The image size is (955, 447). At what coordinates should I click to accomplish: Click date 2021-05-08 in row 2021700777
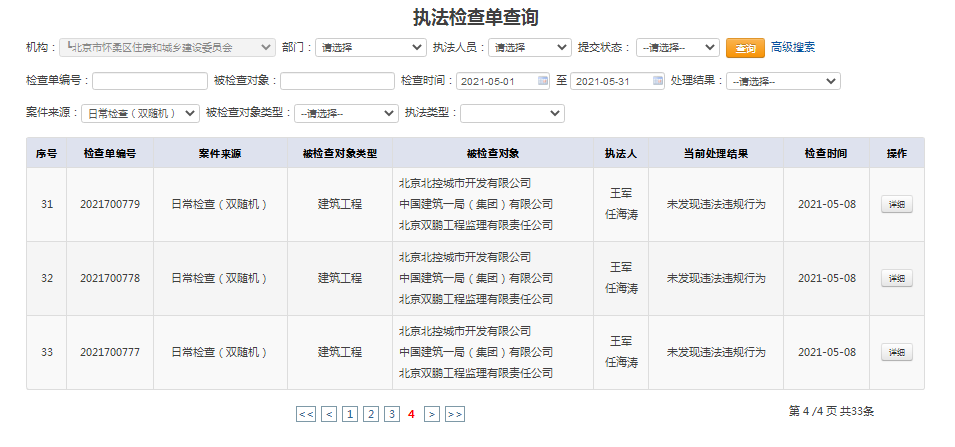click(826, 352)
